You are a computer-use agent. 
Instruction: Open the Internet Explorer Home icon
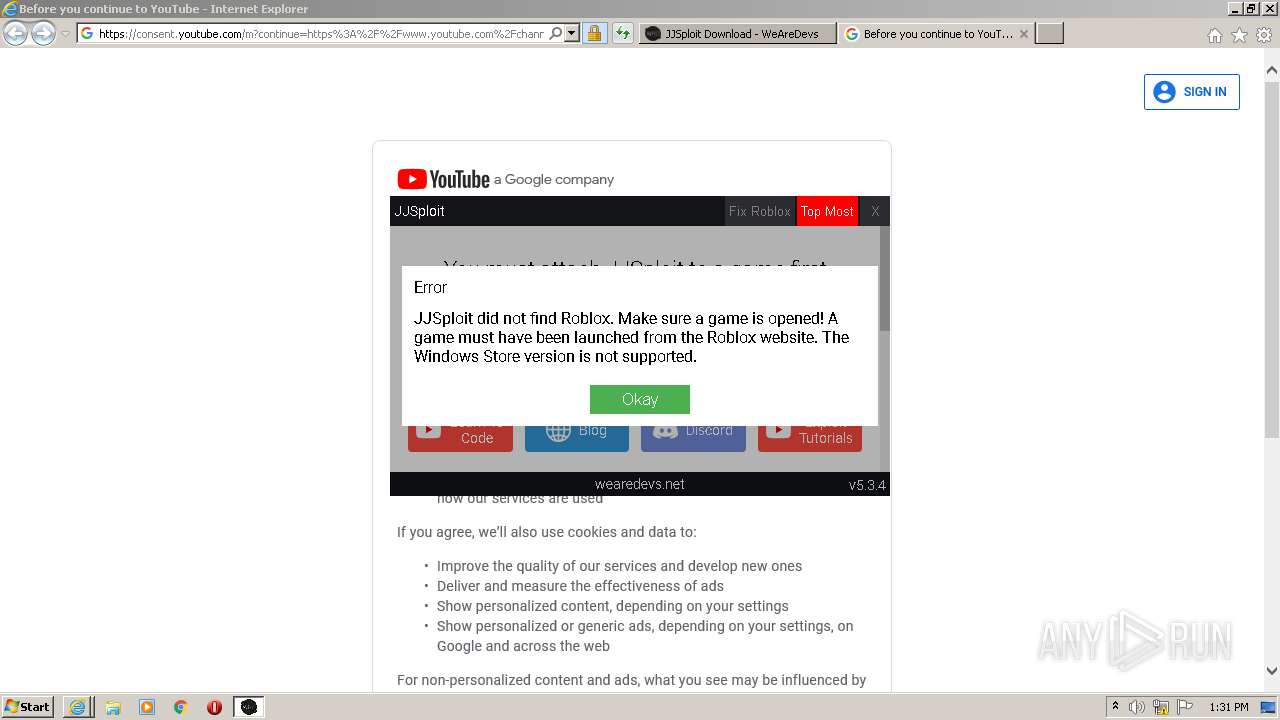click(x=1214, y=35)
